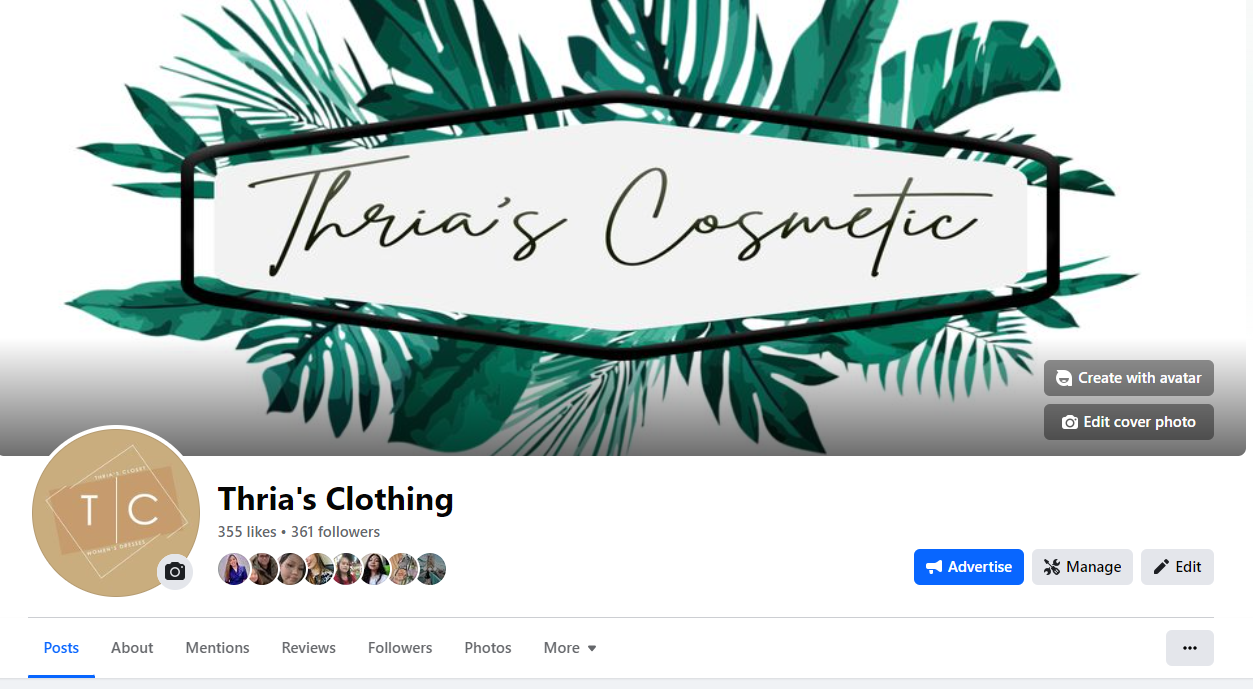This screenshot has height=689, width=1253.
Task: Click Edit cover photo button
Action: (x=1129, y=422)
